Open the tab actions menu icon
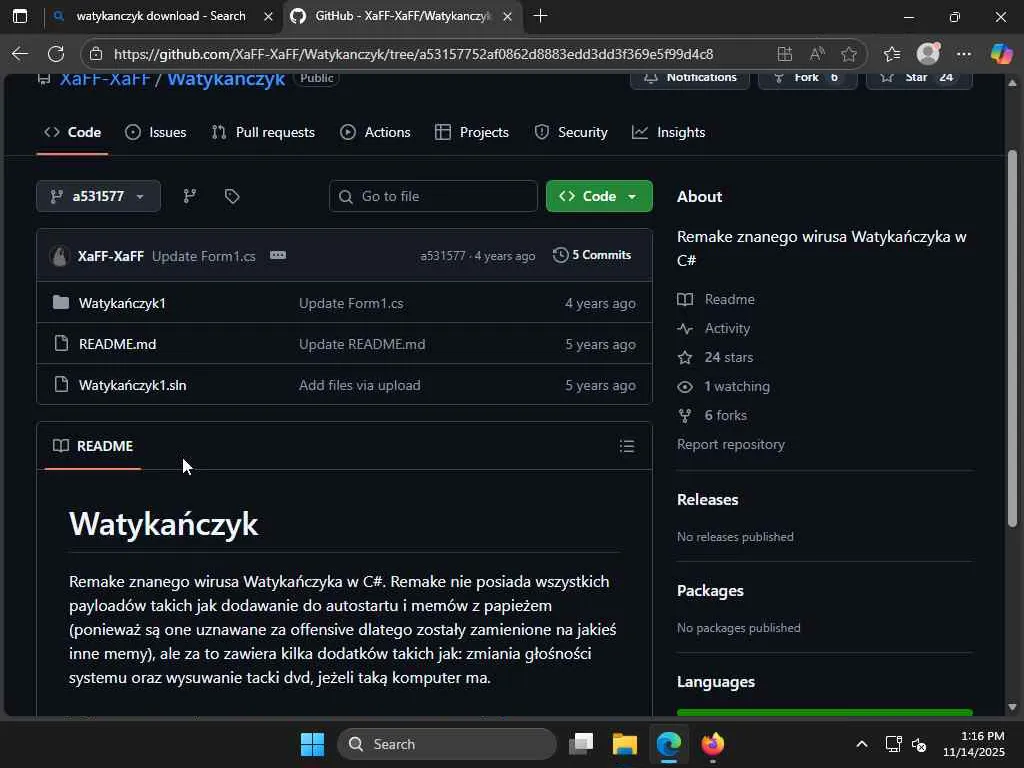This screenshot has height=768, width=1024. tap(20, 16)
